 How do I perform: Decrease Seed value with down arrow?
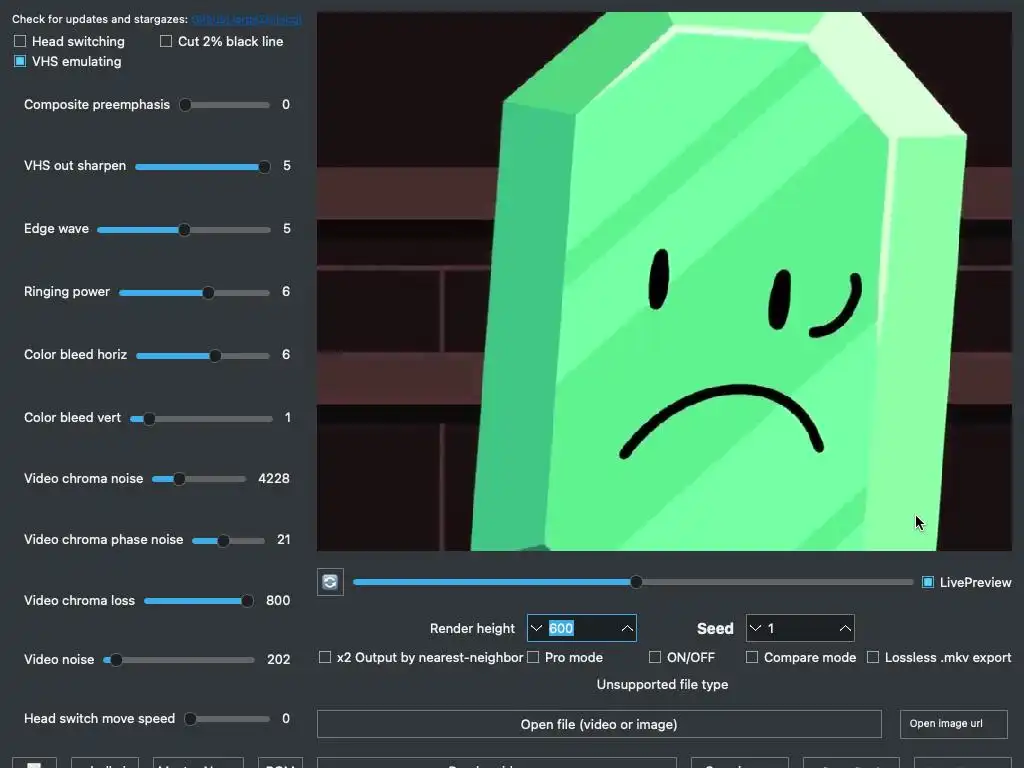756,628
